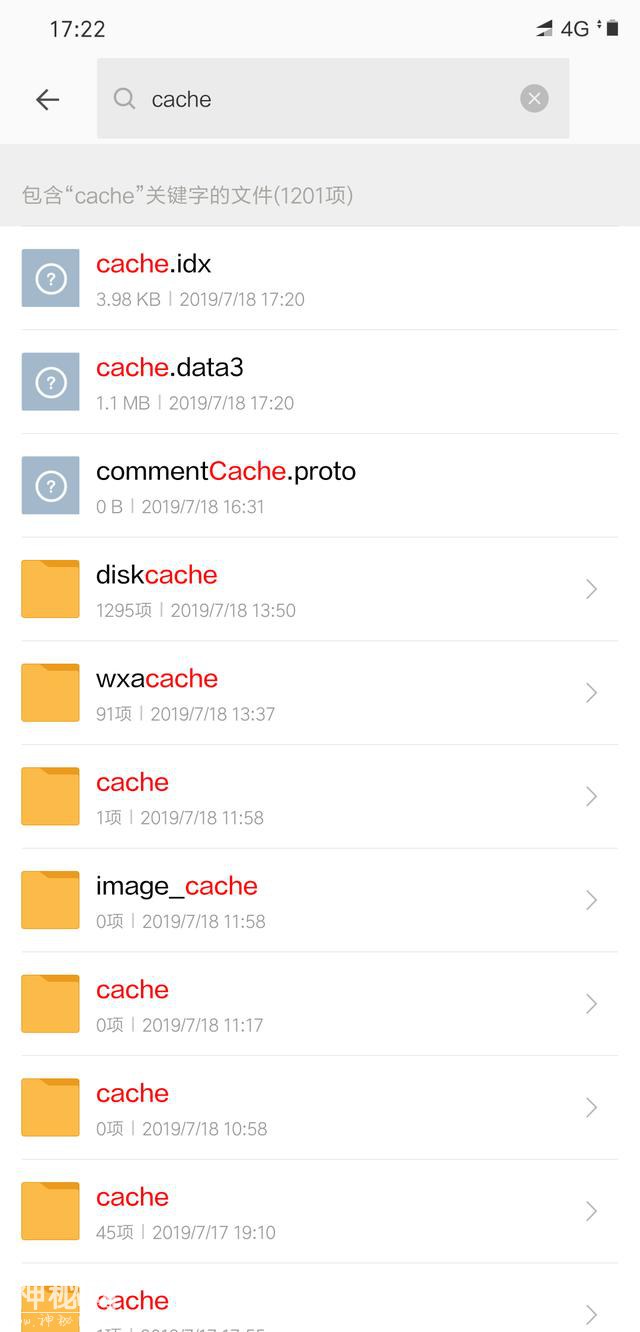Focus the search field containing cache
Image resolution: width=640 pixels, height=1332 pixels.
tap(333, 98)
